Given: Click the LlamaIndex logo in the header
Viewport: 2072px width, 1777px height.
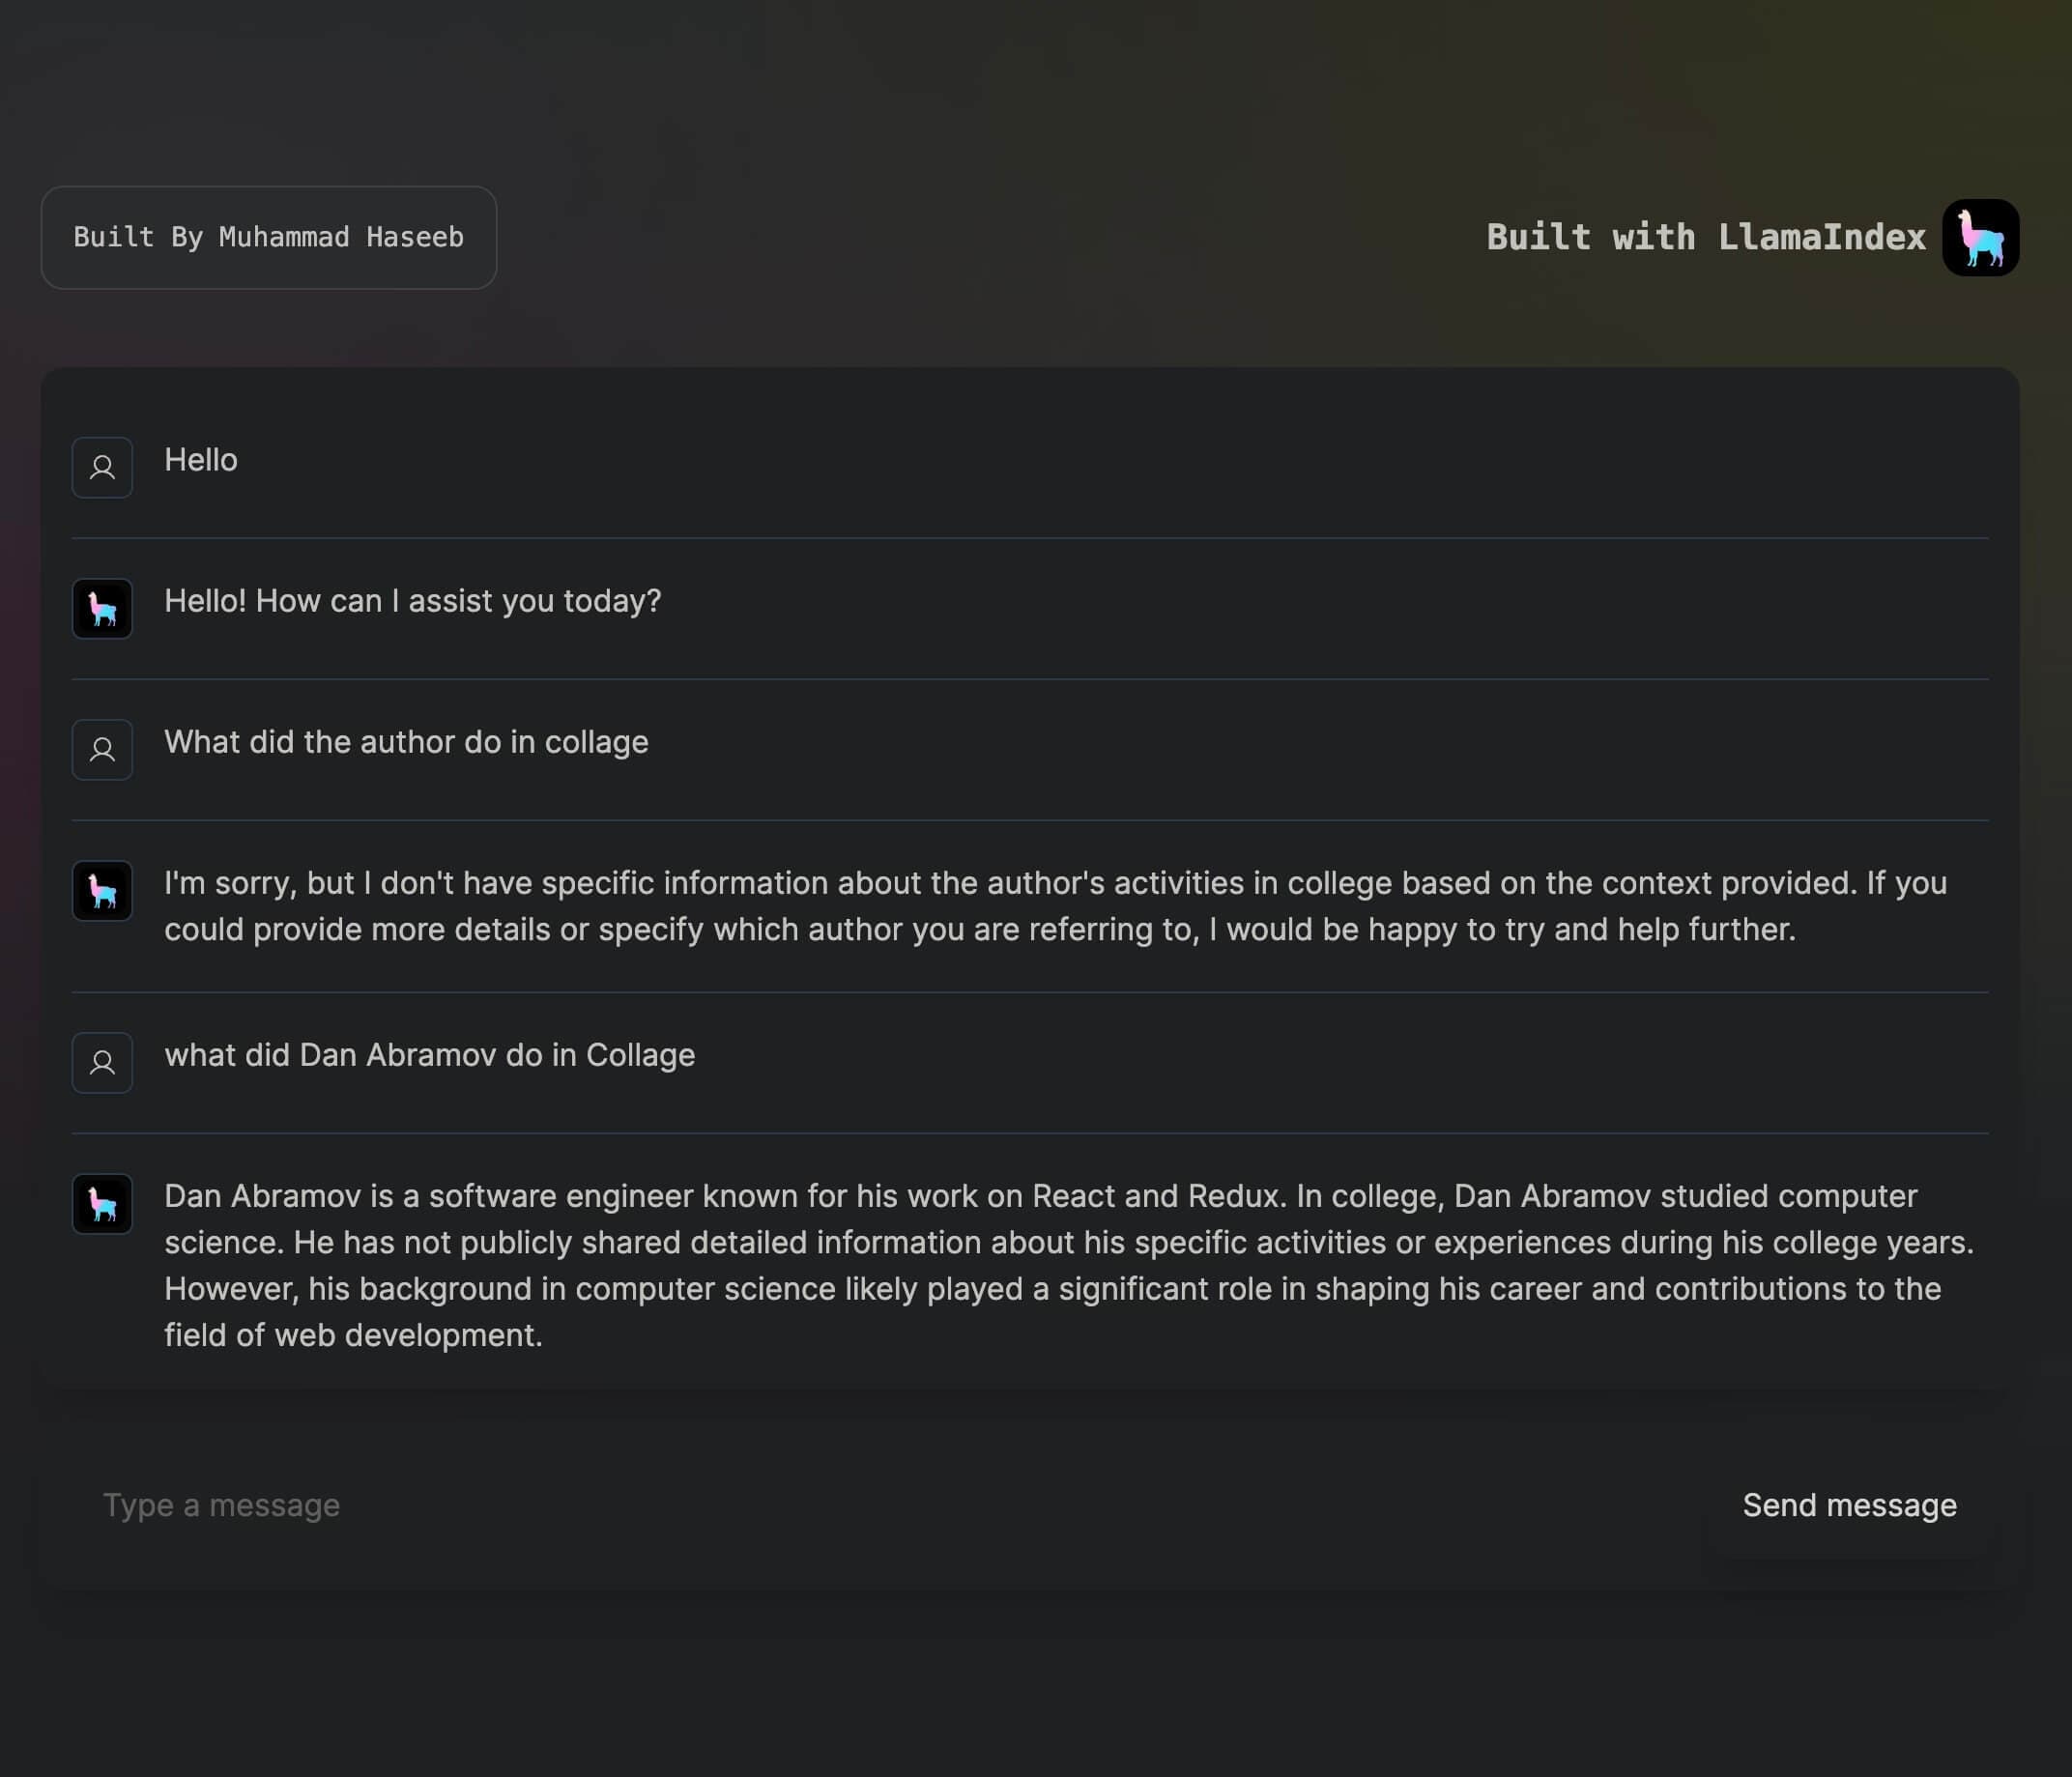Looking at the screenshot, I should (x=1980, y=238).
